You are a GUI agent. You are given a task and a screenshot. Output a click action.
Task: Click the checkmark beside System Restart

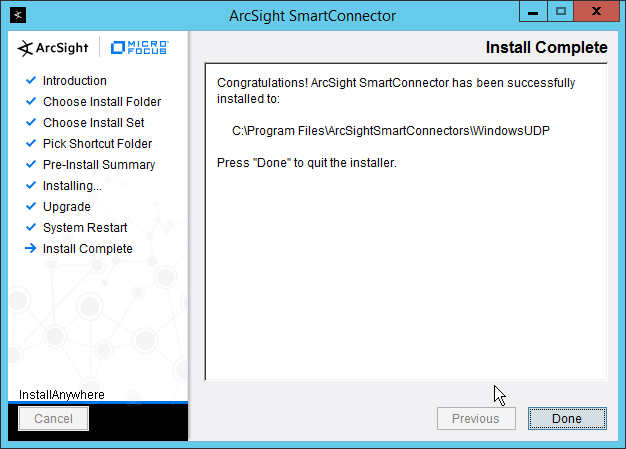coord(31,228)
